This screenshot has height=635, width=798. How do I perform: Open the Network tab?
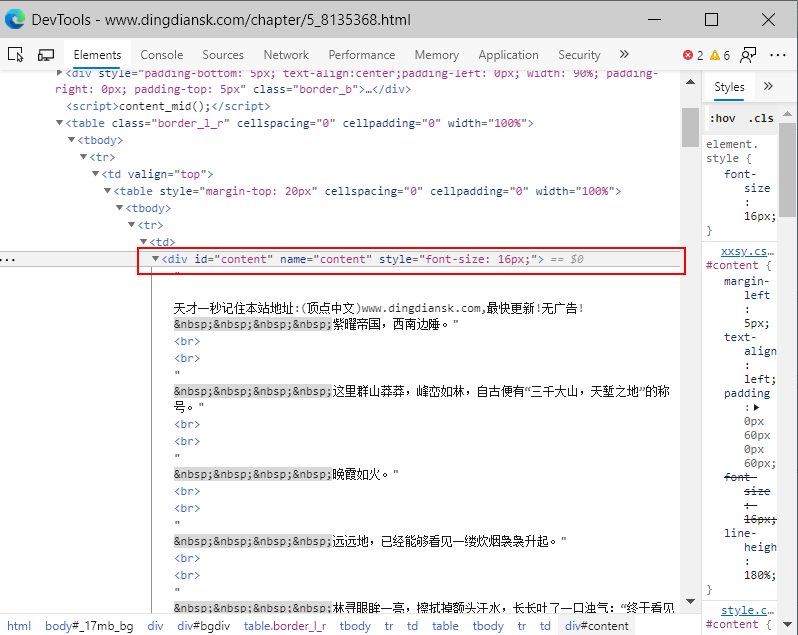click(x=286, y=55)
